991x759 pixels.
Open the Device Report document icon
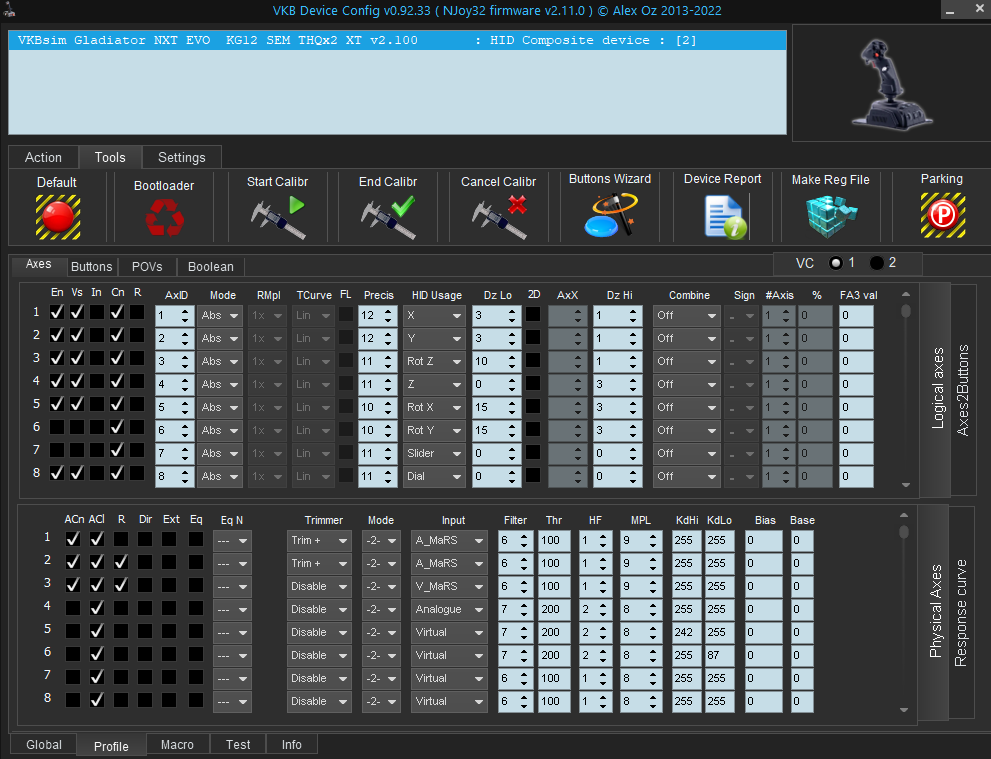(725, 217)
